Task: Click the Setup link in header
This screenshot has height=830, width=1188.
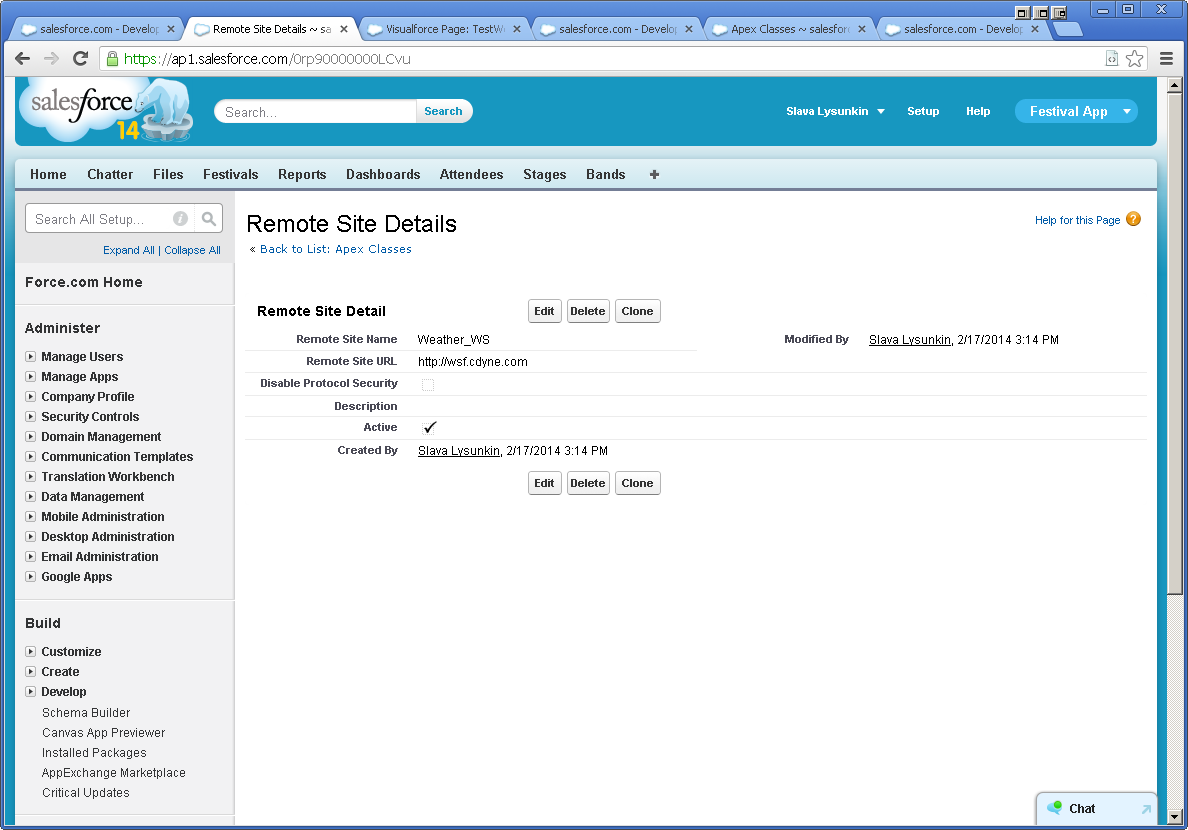Action: (x=923, y=111)
